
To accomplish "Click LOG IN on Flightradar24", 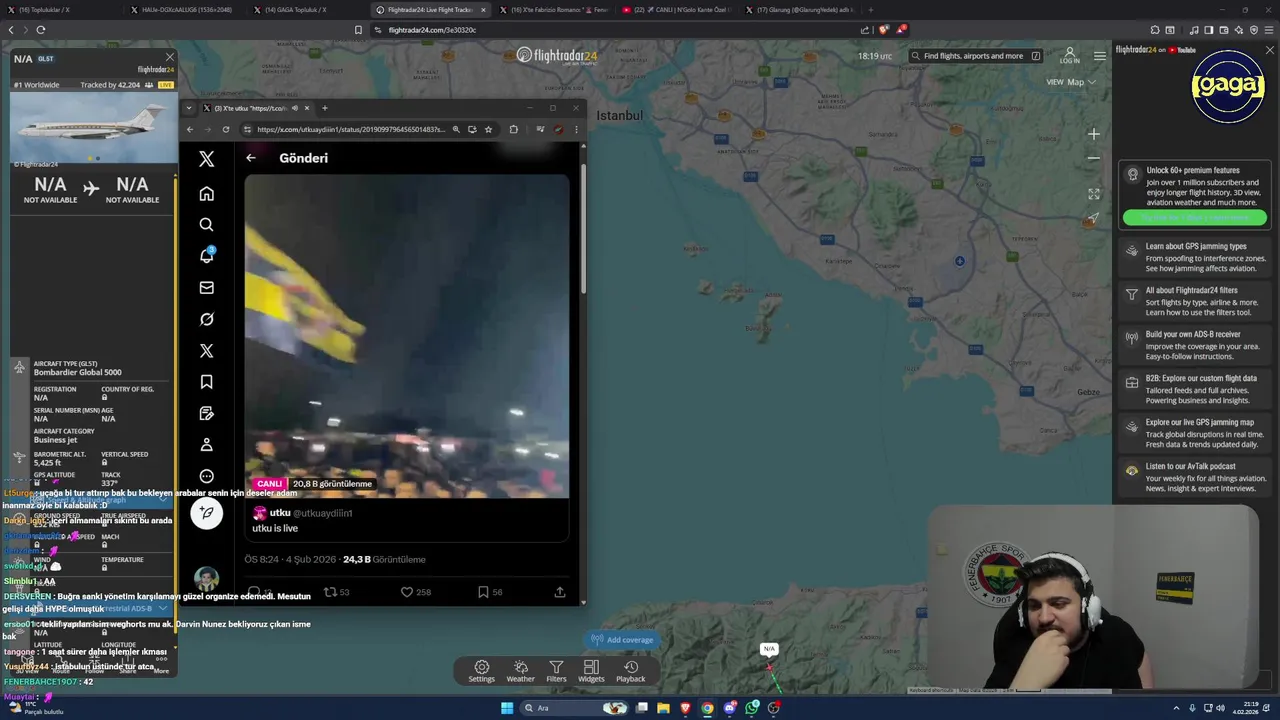I will coord(1069,56).
